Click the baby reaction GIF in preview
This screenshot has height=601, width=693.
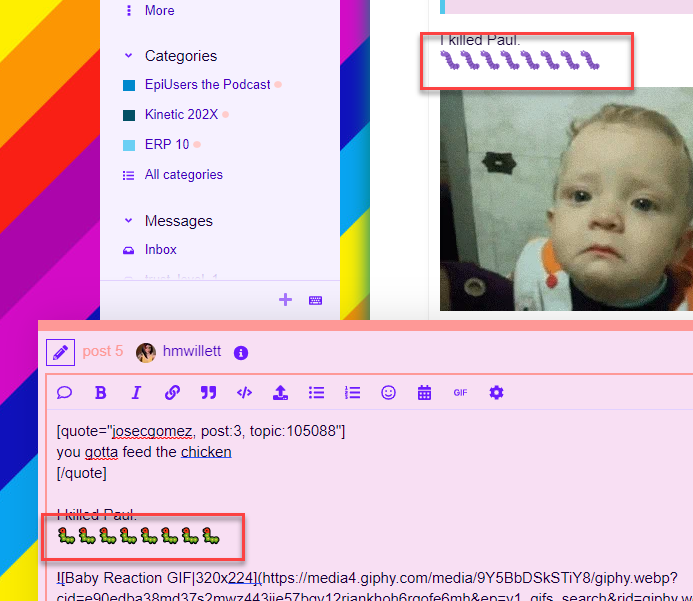click(x=566, y=199)
